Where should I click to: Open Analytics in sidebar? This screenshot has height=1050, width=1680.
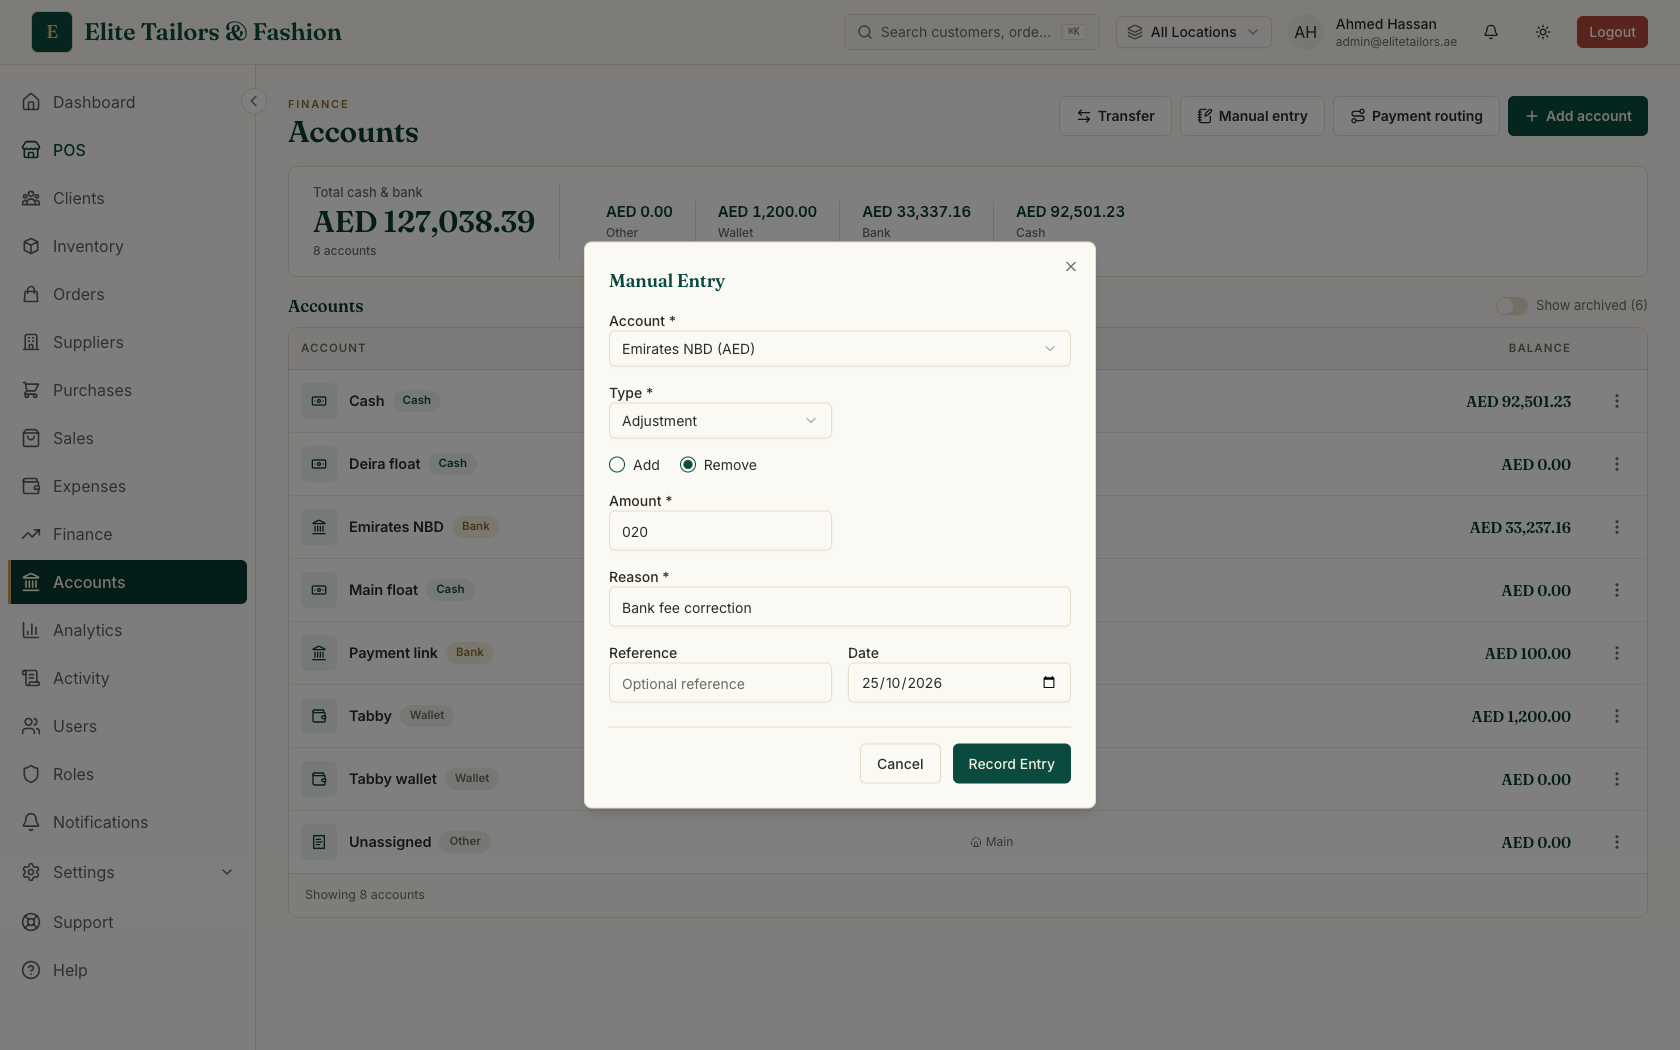pyautogui.click(x=128, y=630)
